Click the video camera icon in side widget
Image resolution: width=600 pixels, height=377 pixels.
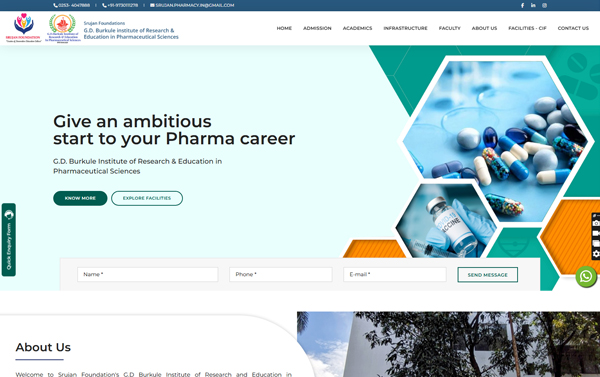coord(596,233)
